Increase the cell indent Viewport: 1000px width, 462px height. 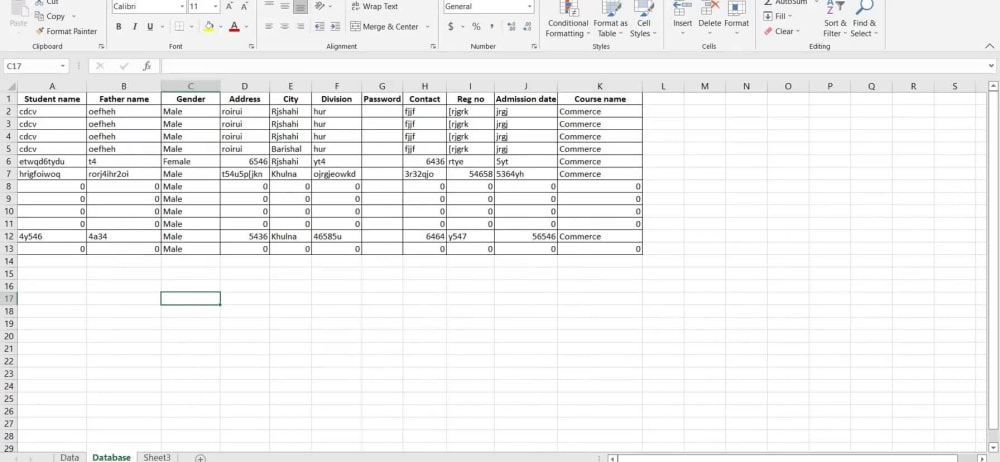click(335, 27)
